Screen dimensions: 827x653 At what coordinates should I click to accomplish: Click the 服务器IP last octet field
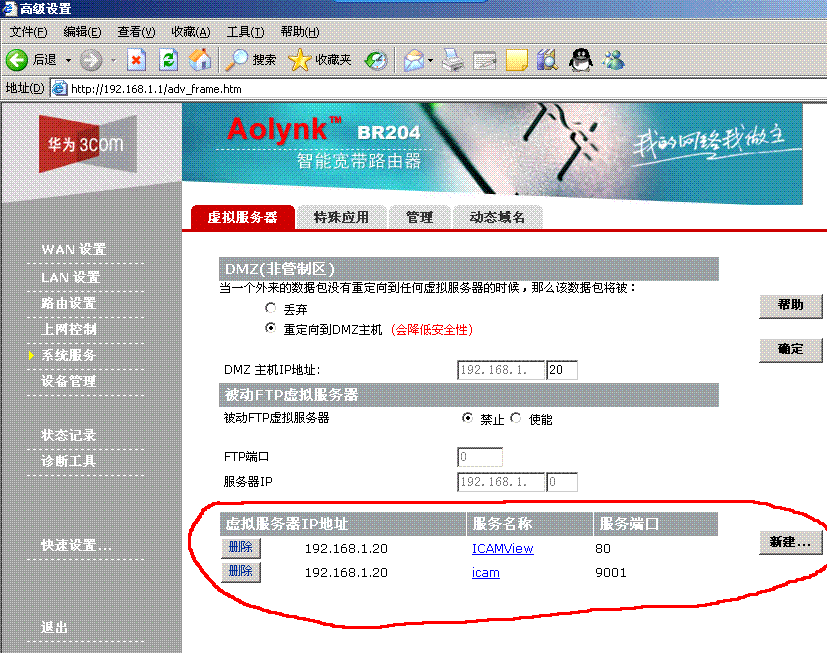(x=562, y=482)
